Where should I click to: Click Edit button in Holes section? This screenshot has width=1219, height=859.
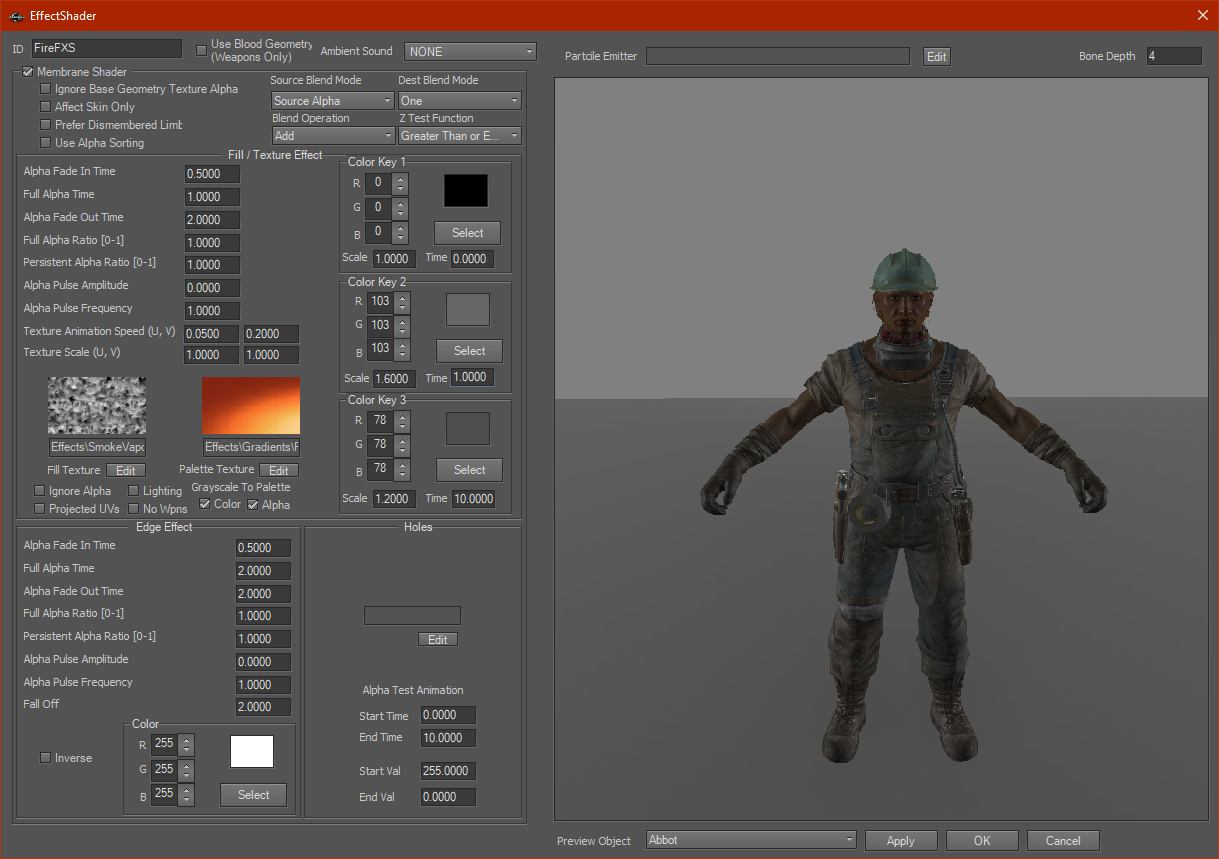[438, 639]
